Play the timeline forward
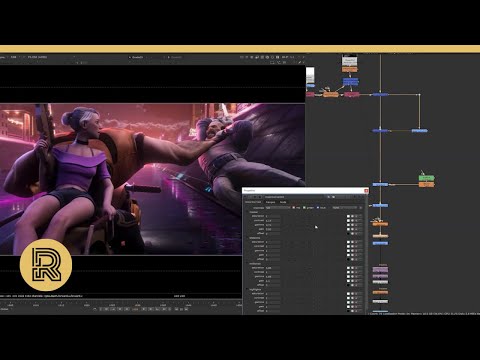 click(151, 309)
